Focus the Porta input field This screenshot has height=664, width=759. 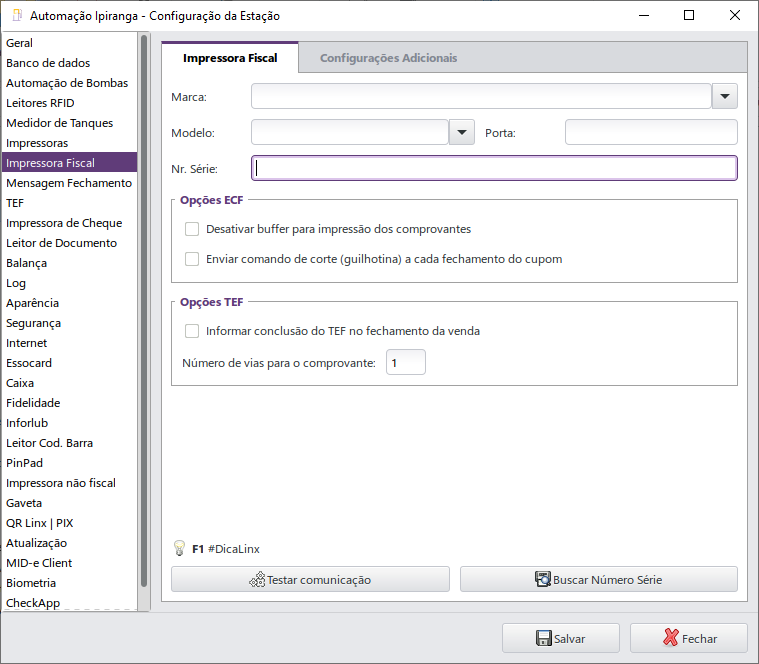(x=651, y=132)
